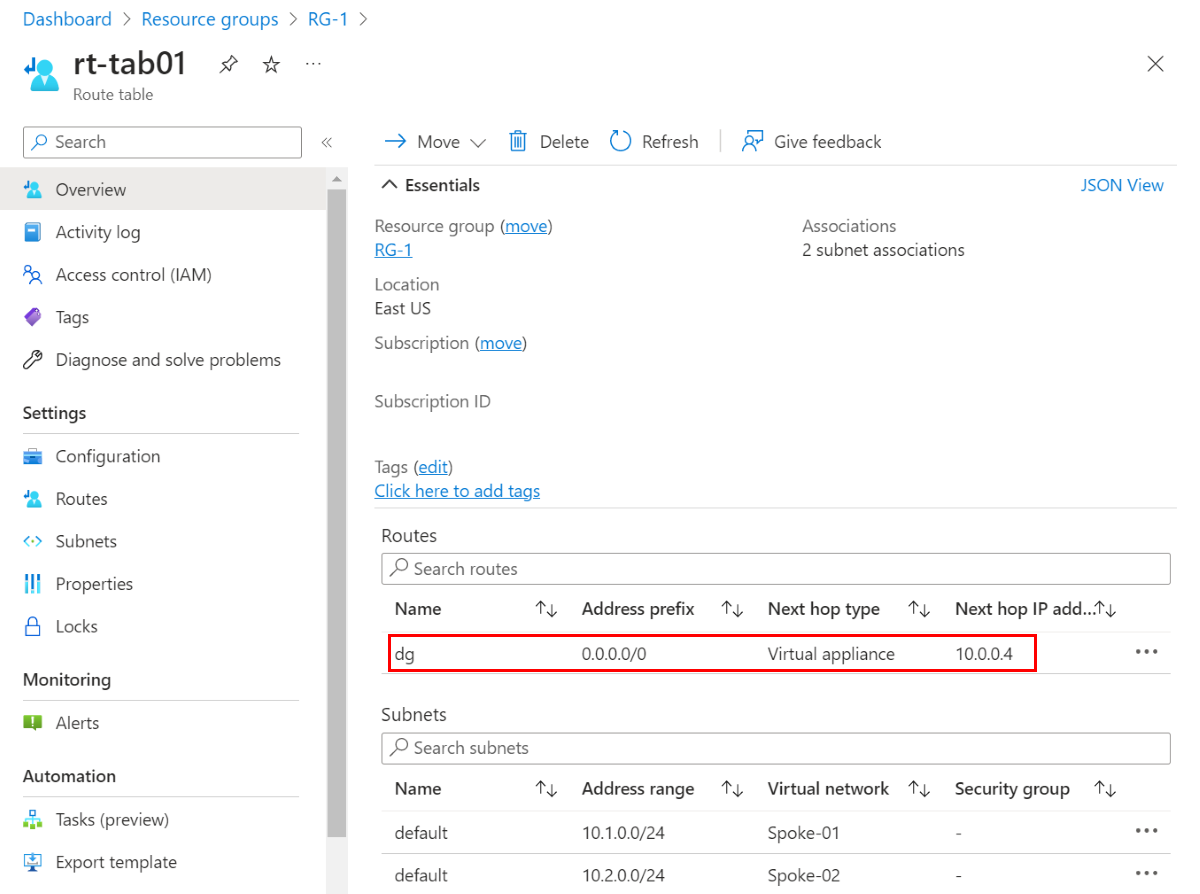This screenshot has height=894, width=1200.
Task: Open Give feedback
Action: pyautogui.click(x=811, y=141)
